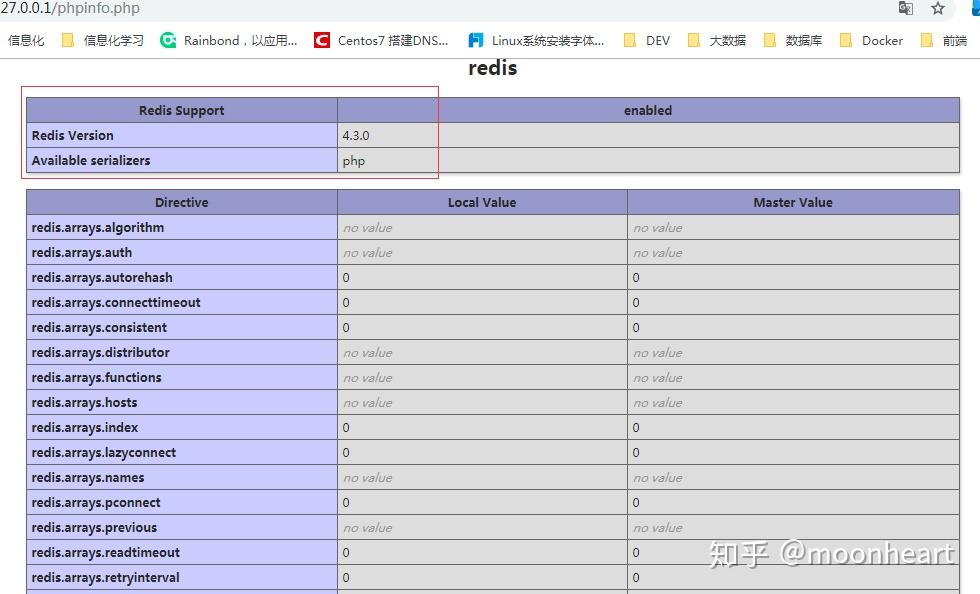Click the redis.arrays.algorithm directive cell
The height and width of the screenshot is (594, 980).
click(97, 227)
